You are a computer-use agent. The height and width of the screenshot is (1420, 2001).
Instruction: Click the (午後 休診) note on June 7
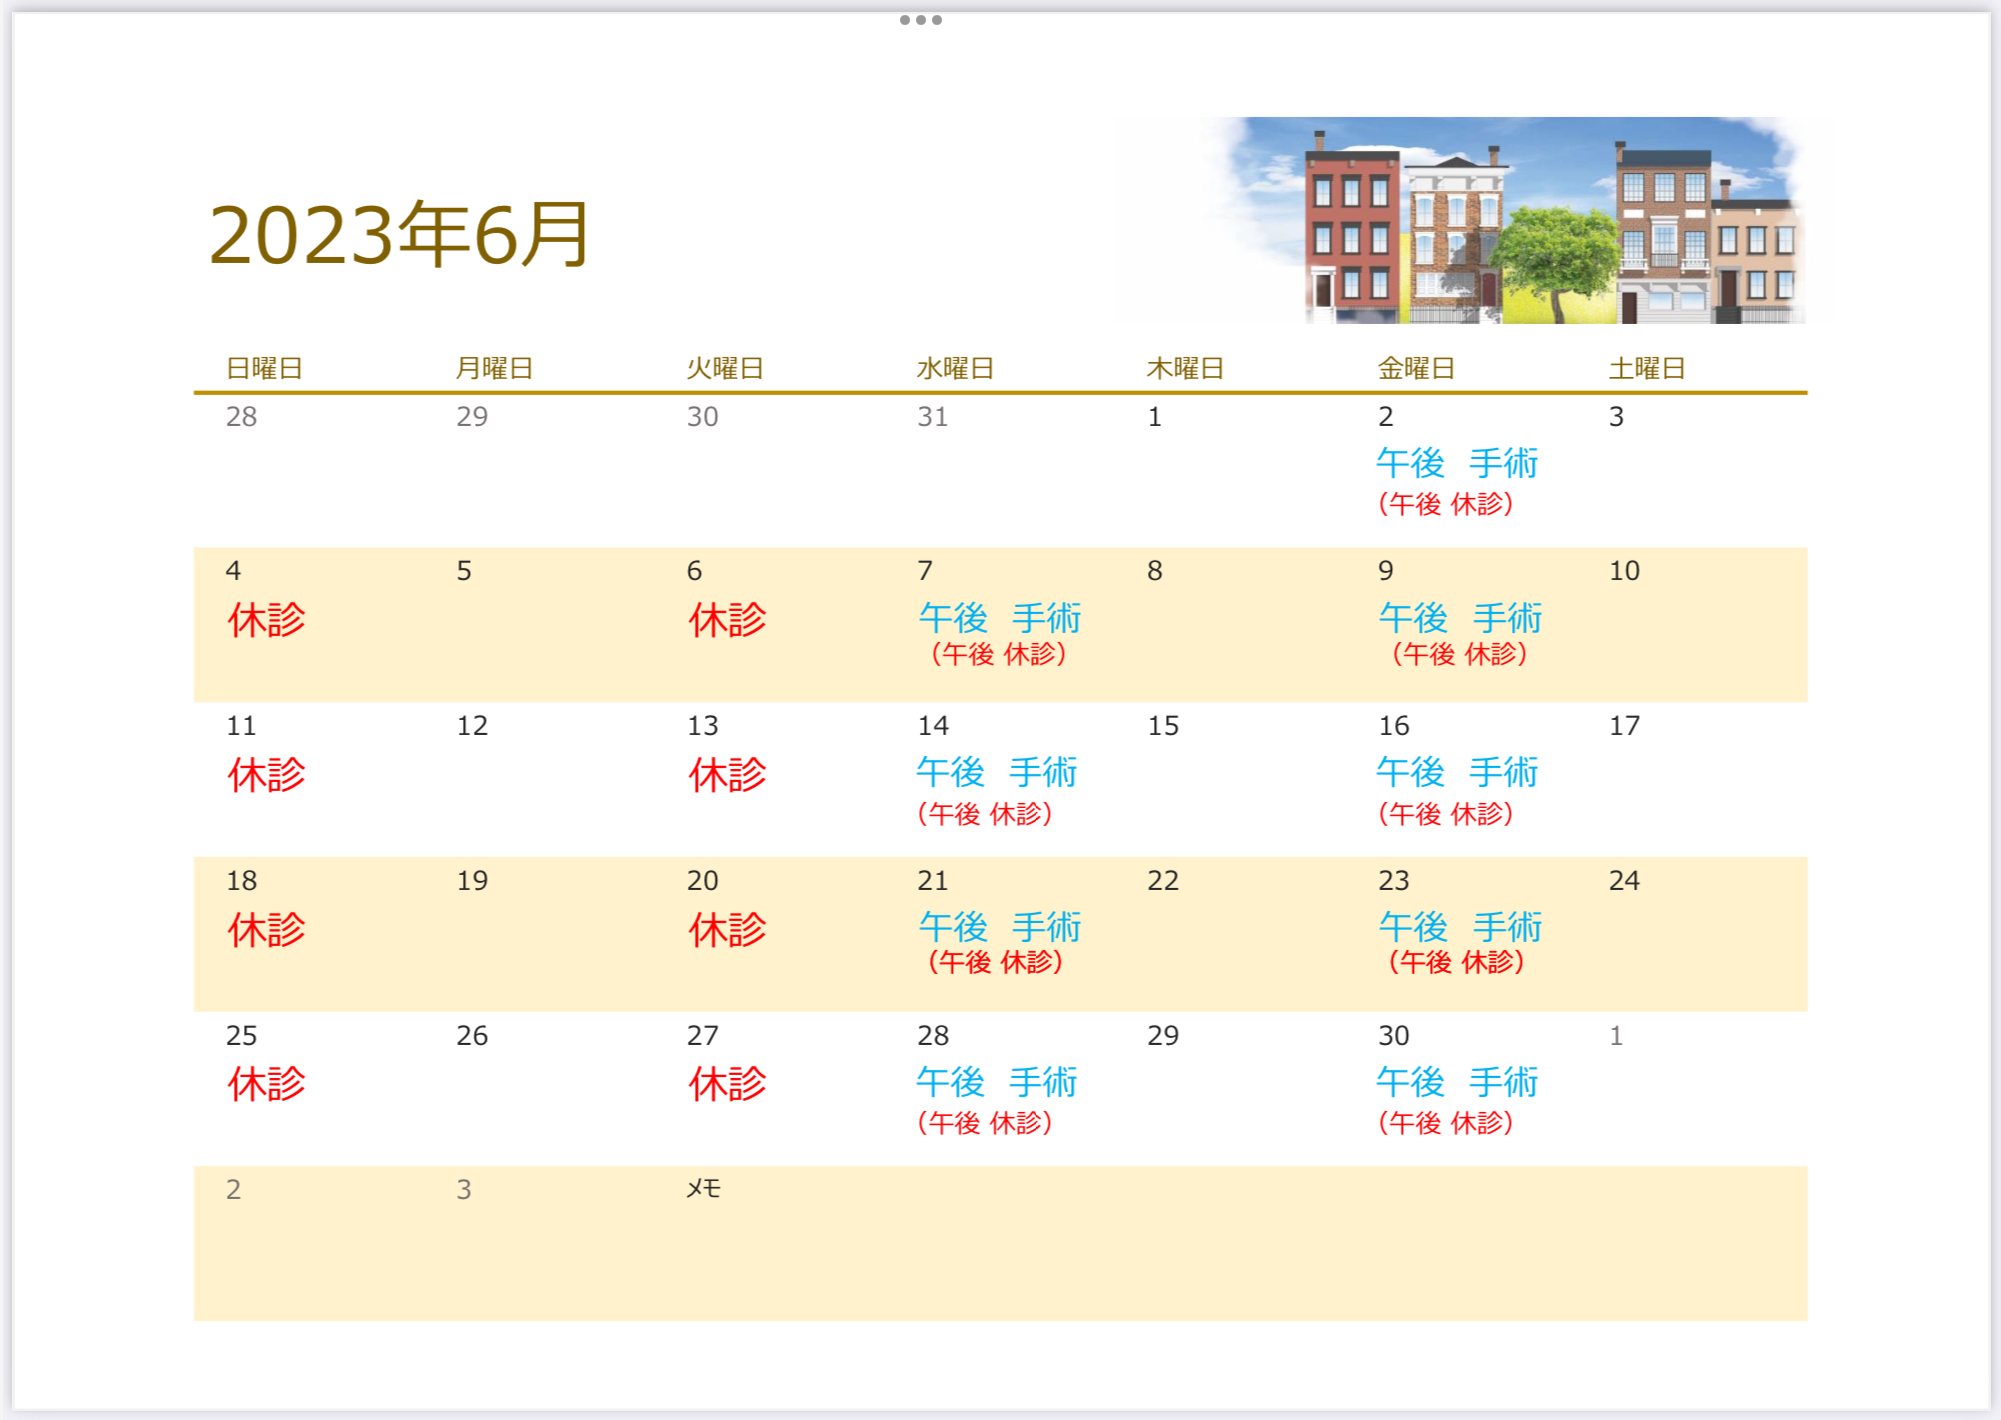(x=997, y=654)
